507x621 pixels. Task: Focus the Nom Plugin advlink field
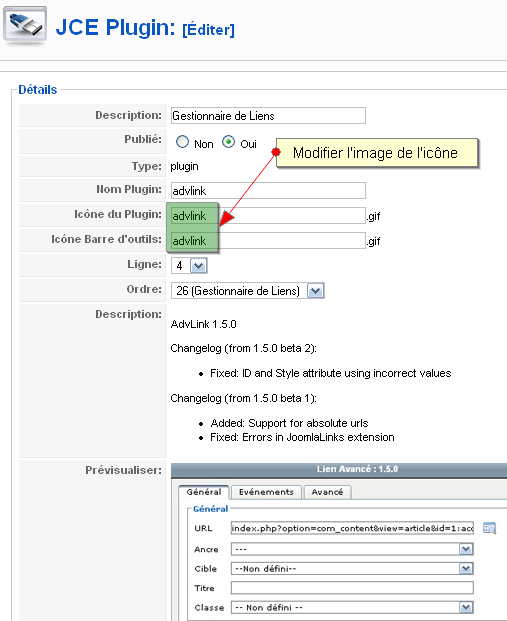(268, 190)
